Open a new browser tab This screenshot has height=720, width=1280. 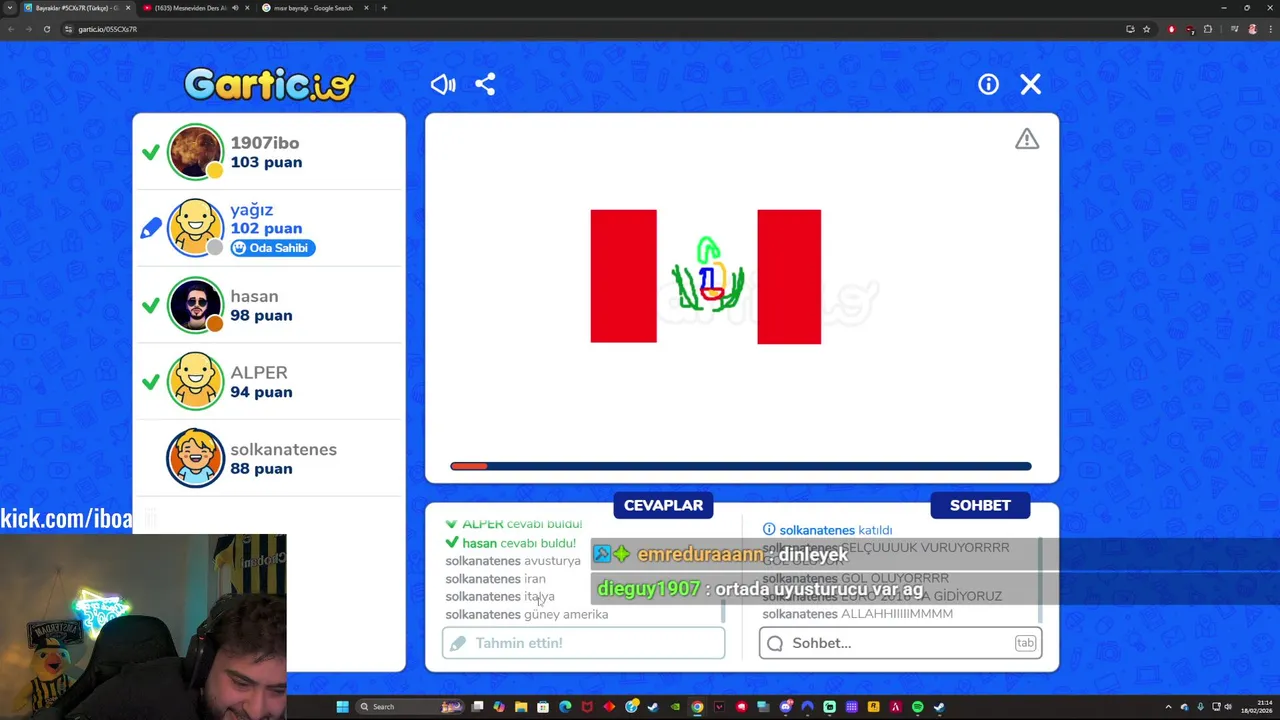coord(384,8)
